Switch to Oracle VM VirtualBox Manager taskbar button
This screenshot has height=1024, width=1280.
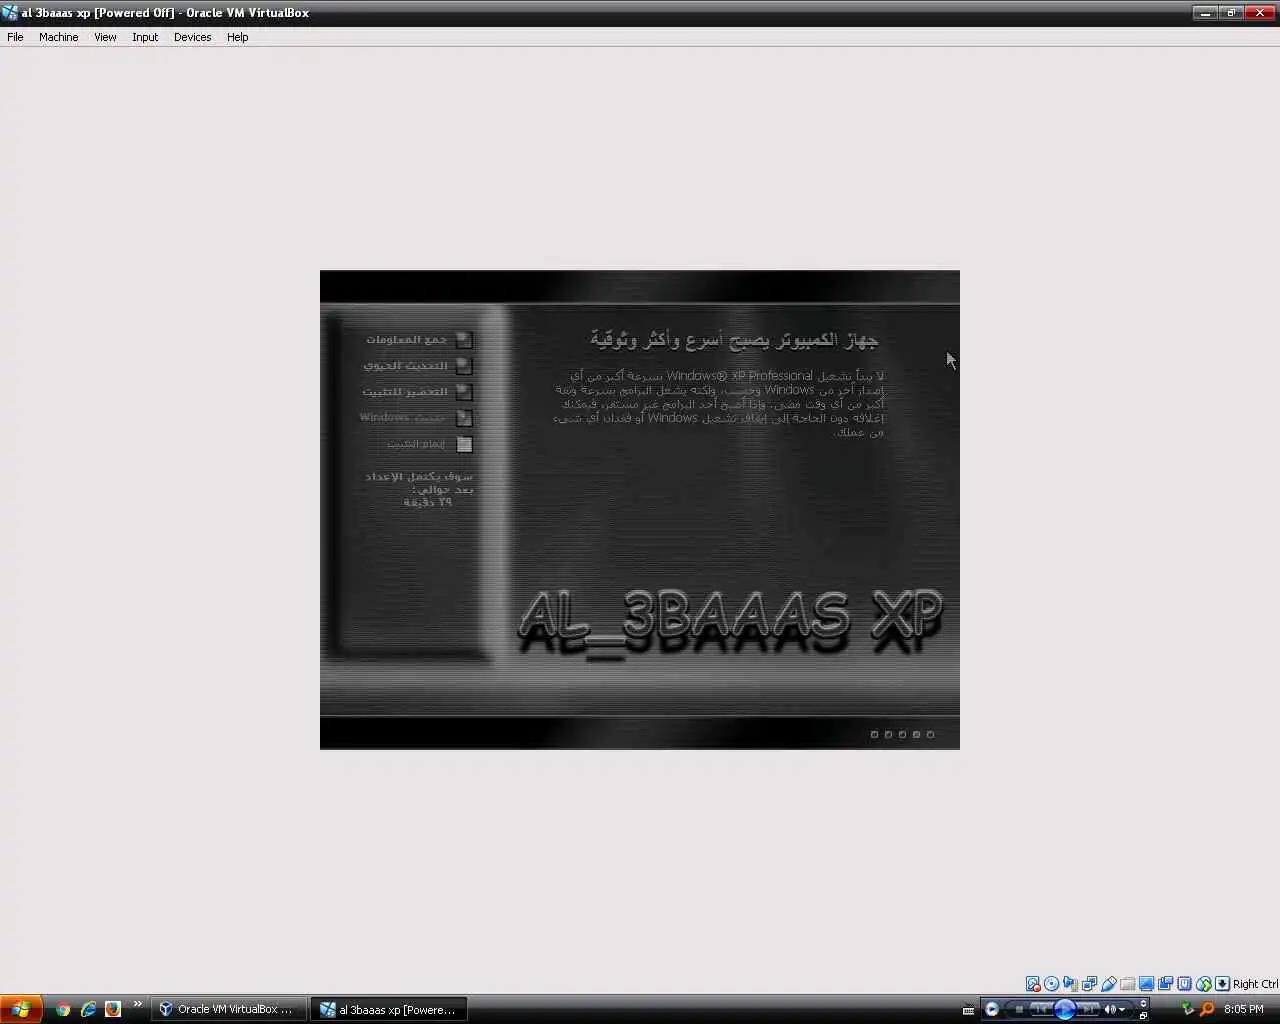[x=228, y=1009]
